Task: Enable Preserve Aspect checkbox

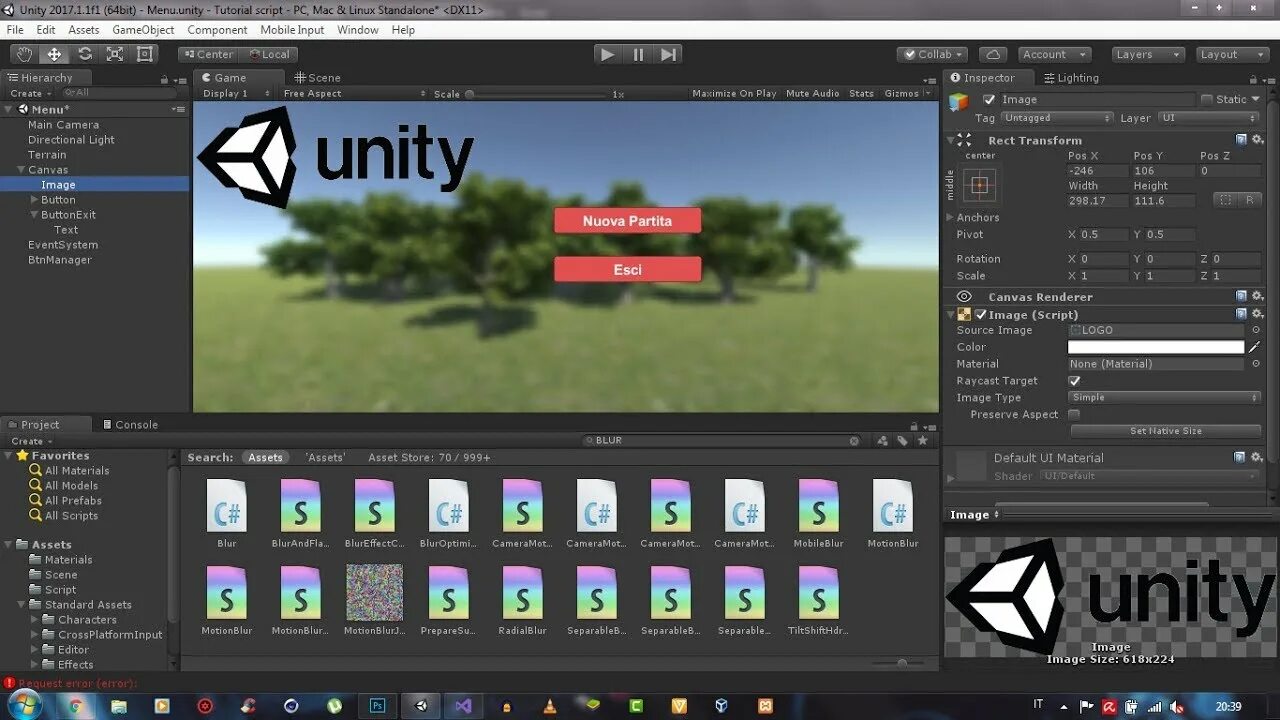Action: click(1074, 414)
